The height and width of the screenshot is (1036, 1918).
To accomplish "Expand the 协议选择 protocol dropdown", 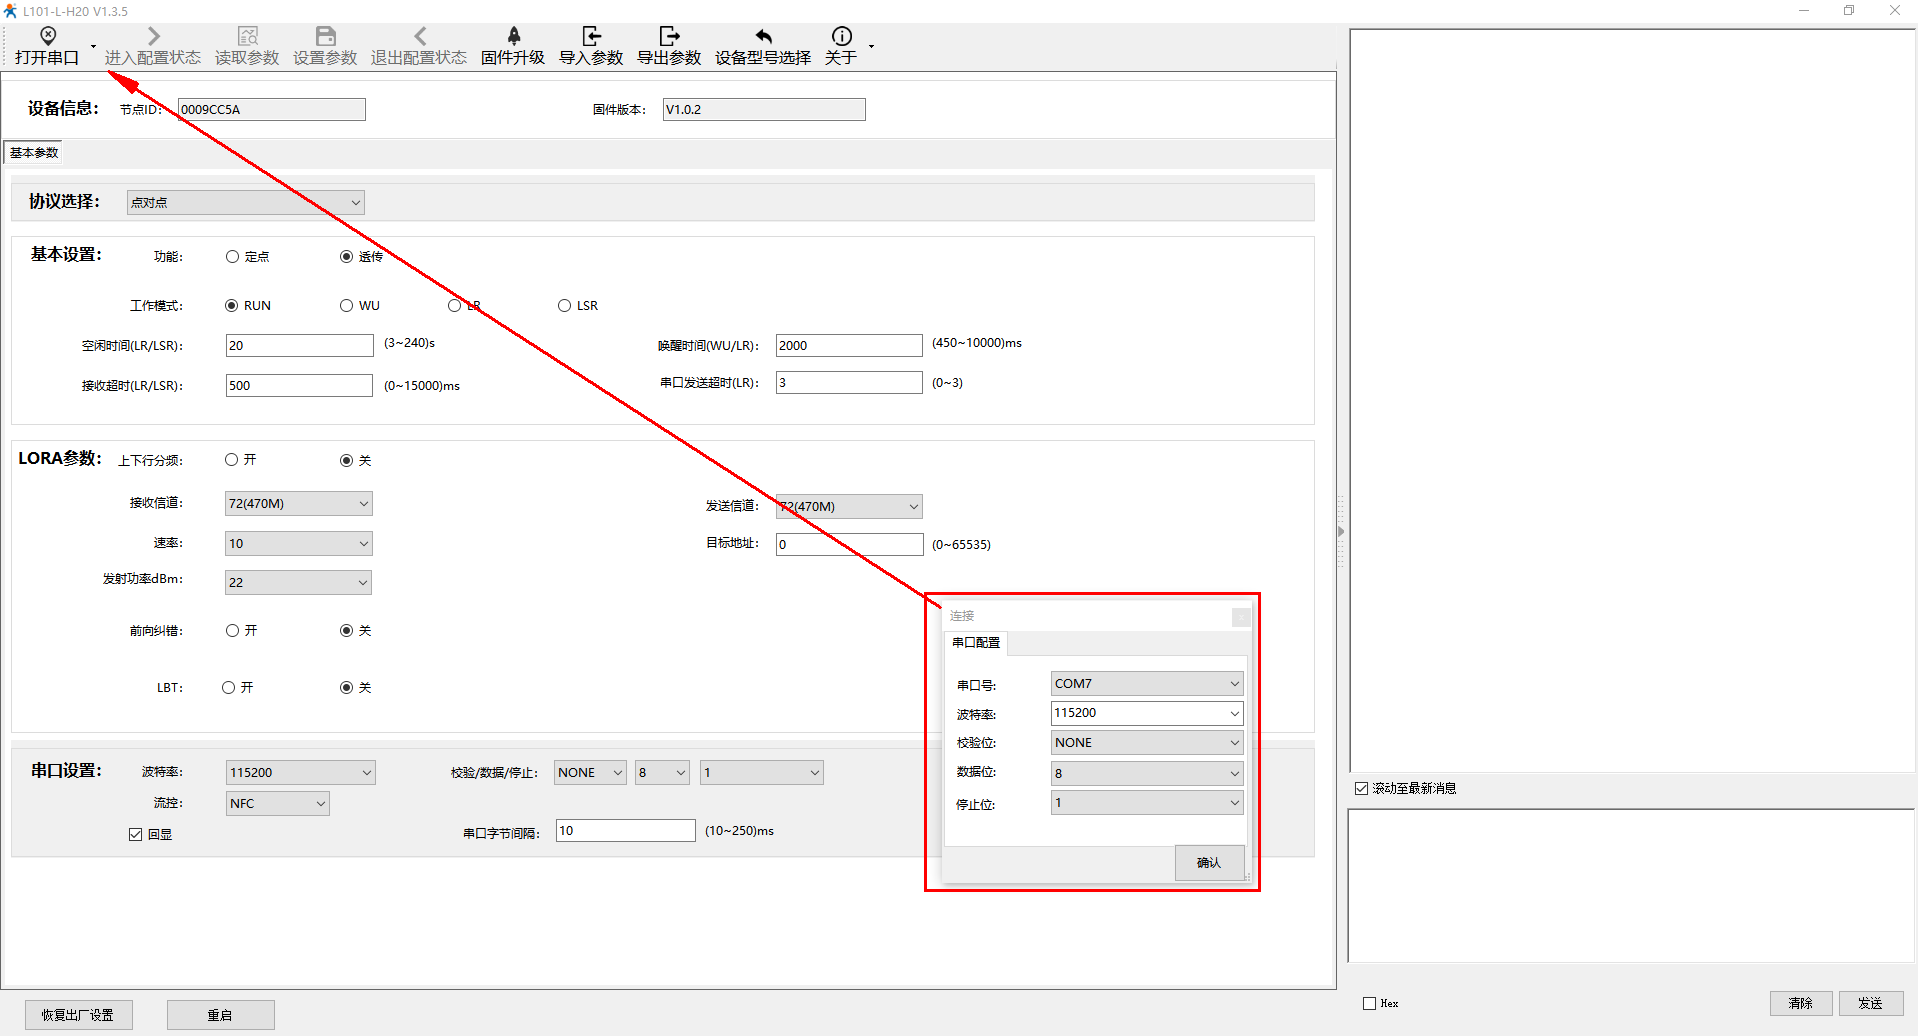I will [x=245, y=203].
